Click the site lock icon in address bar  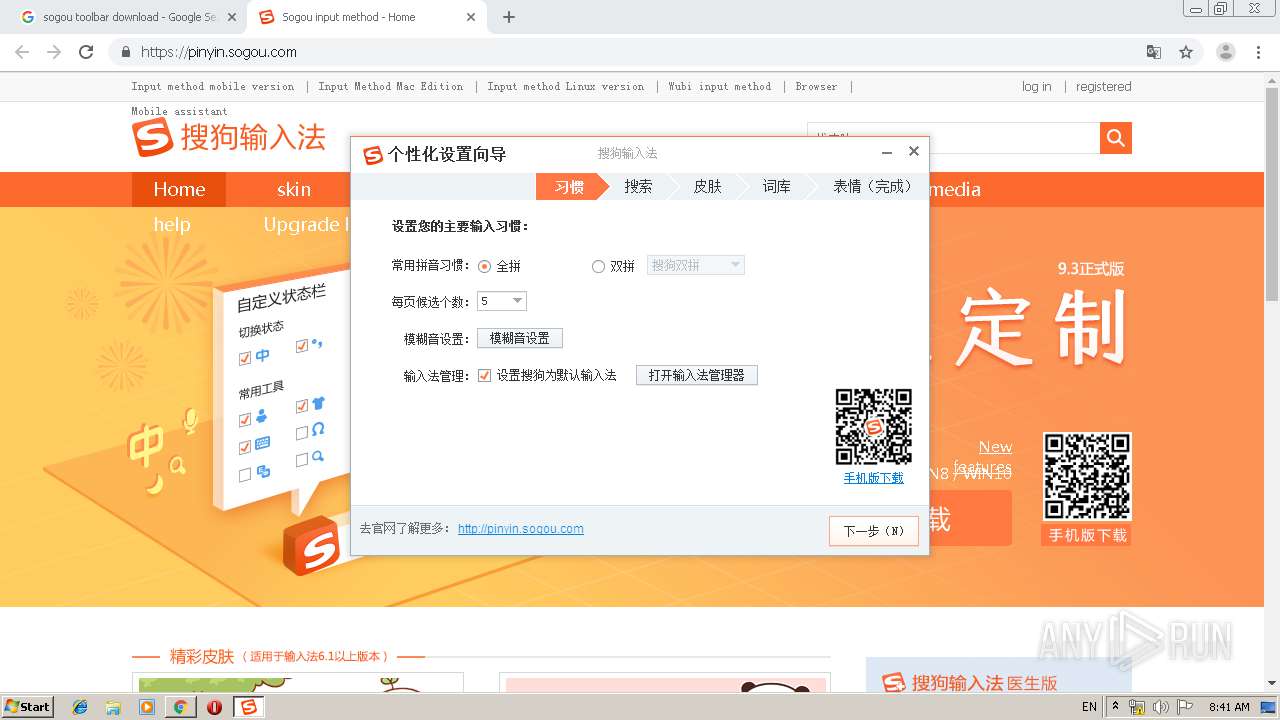pos(126,52)
